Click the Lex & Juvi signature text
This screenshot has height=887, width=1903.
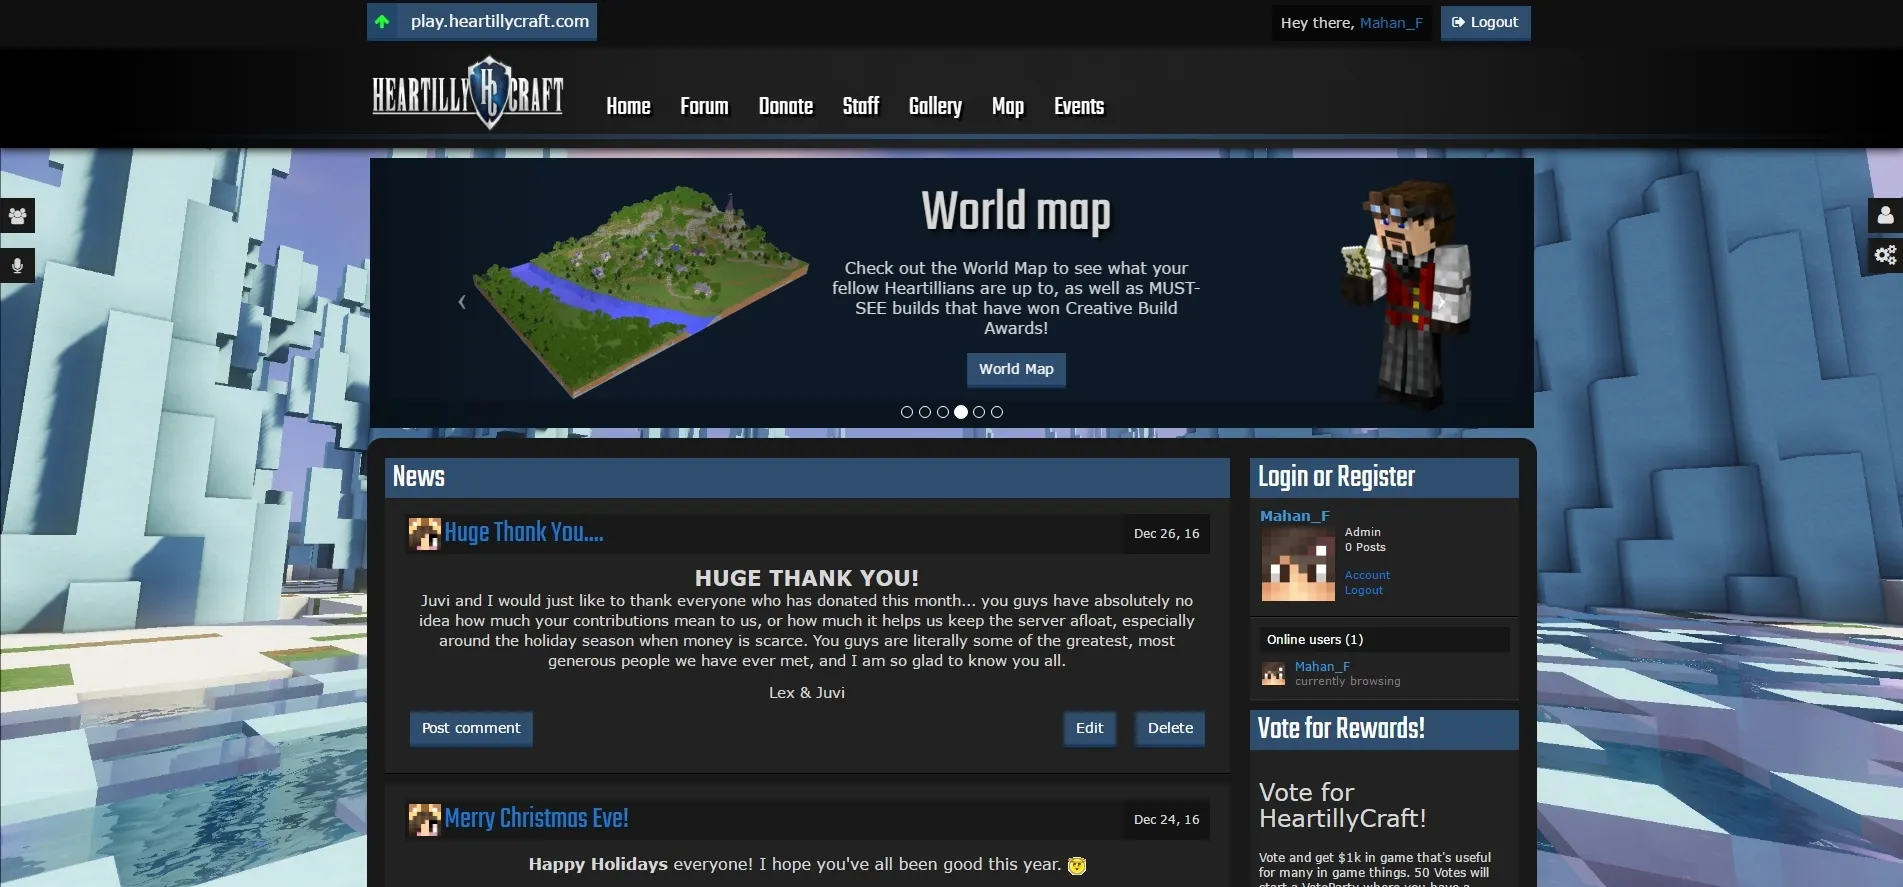[807, 692]
